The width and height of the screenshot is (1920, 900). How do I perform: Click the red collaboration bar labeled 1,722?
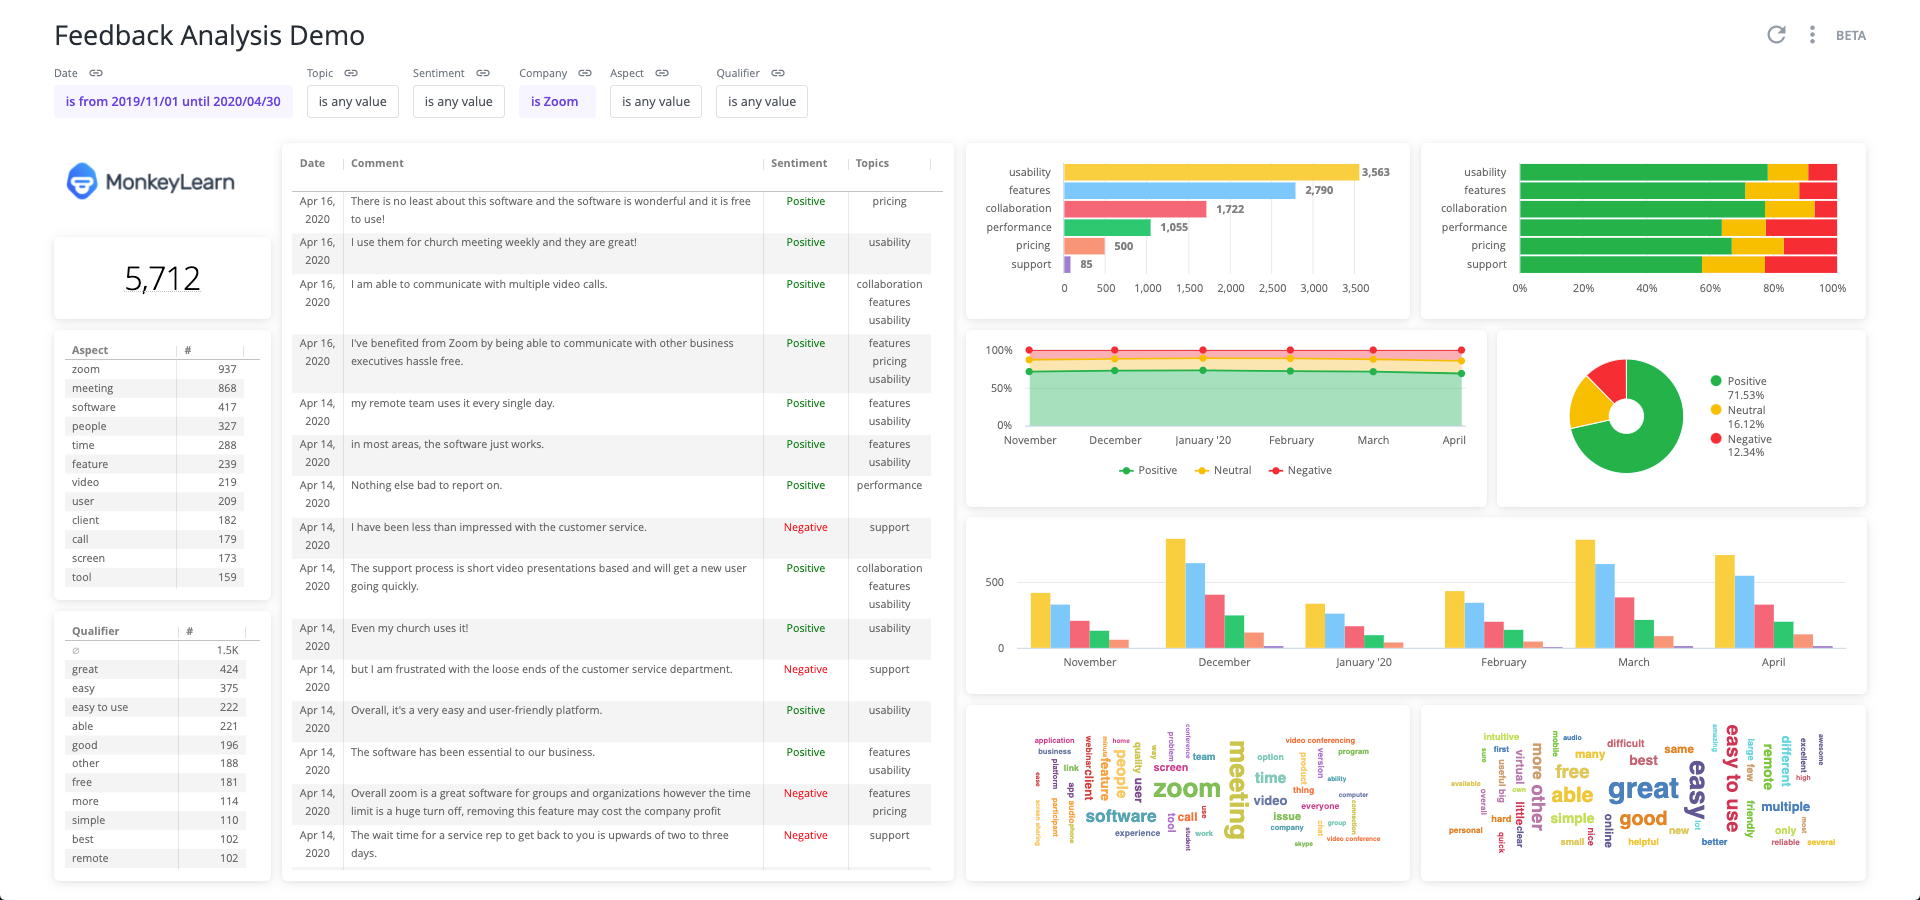pos(1135,209)
